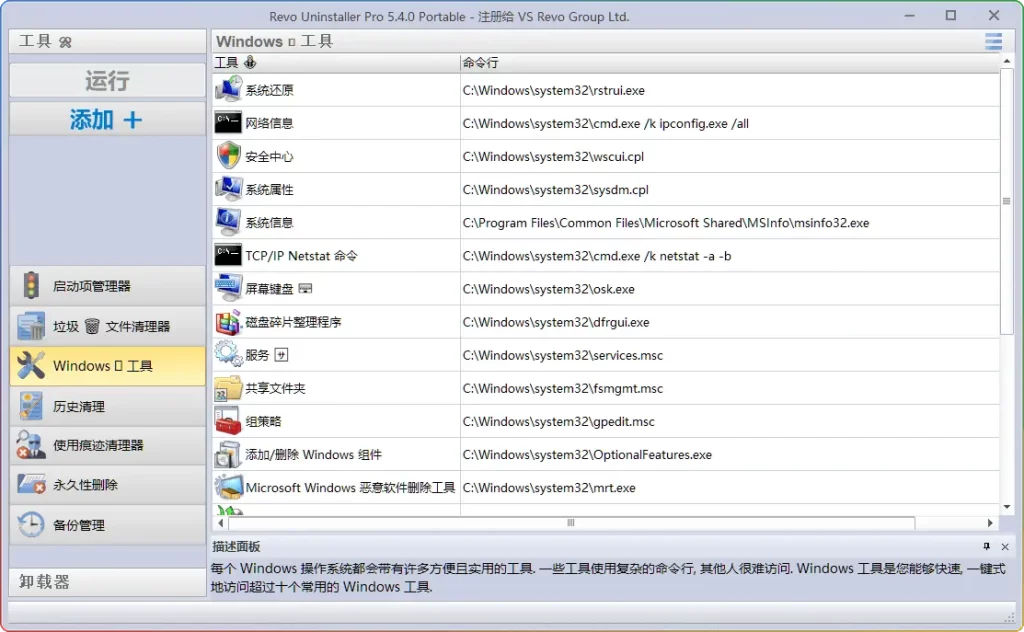
Task: Click the 网络信息 command prompt icon
Action: point(228,123)
